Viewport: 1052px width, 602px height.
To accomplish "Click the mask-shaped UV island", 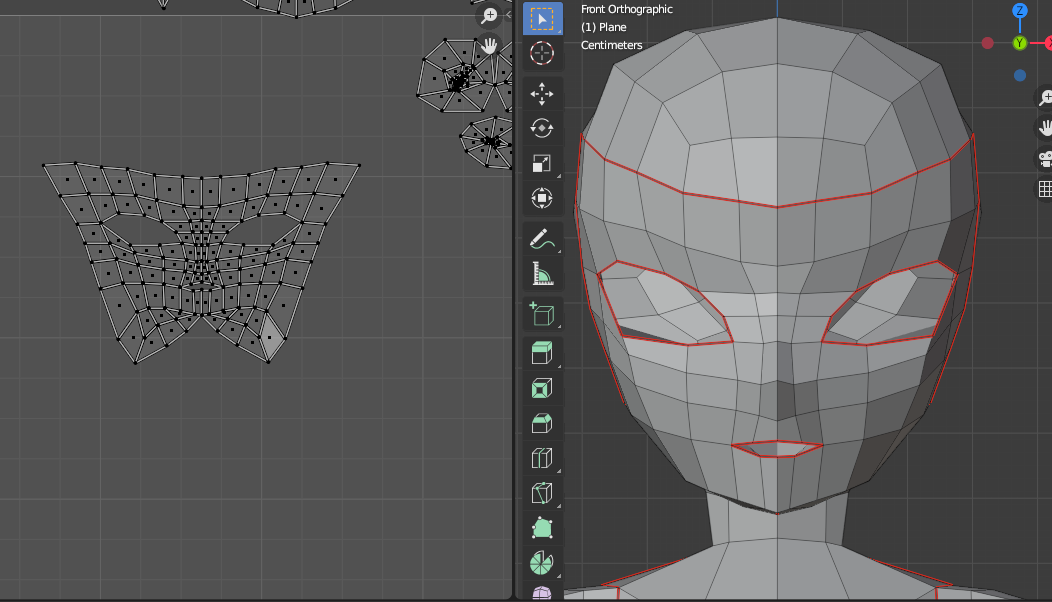I will [201, 262].
